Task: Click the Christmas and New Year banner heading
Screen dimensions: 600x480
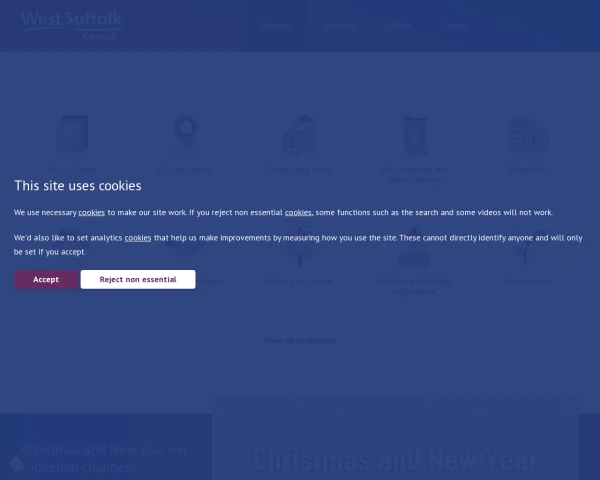Action: point(394,460)
